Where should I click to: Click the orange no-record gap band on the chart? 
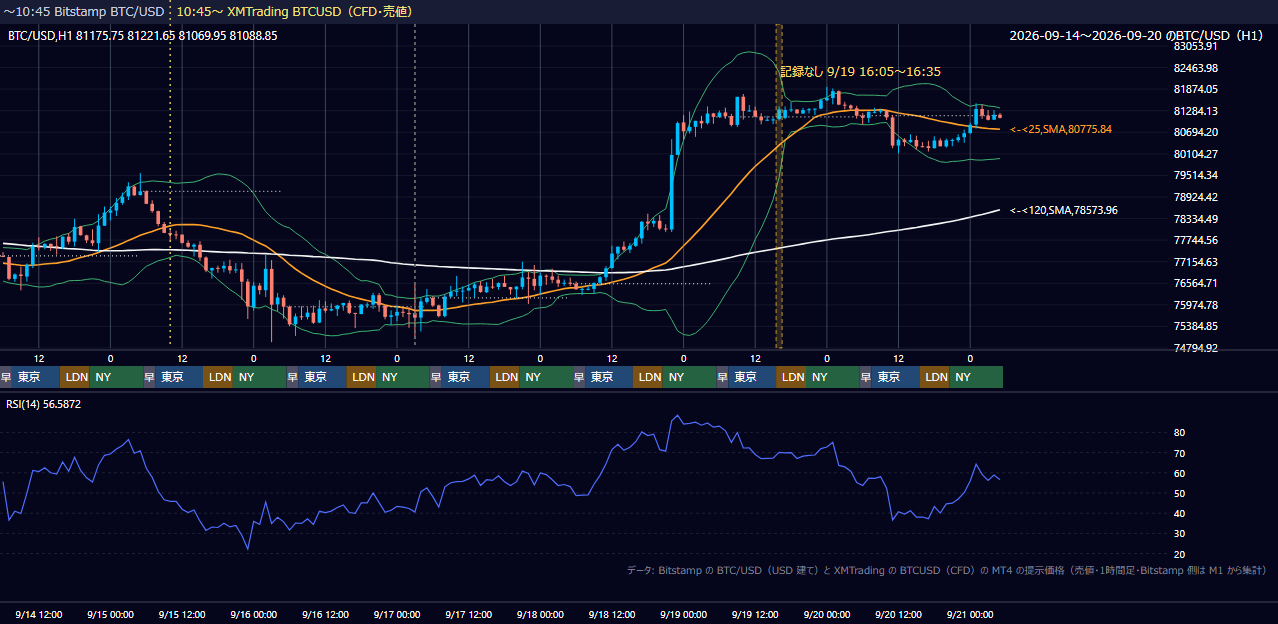(x=779, y=185)
